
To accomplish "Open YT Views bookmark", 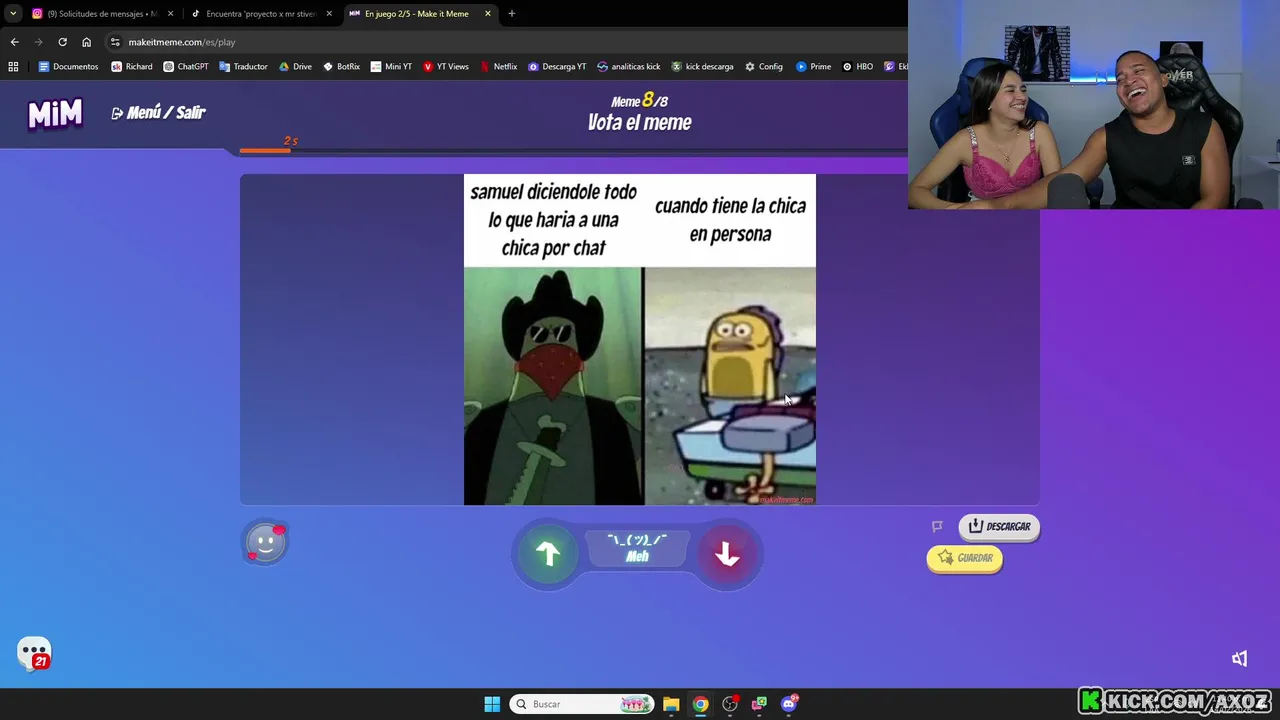I will point(446,67).
